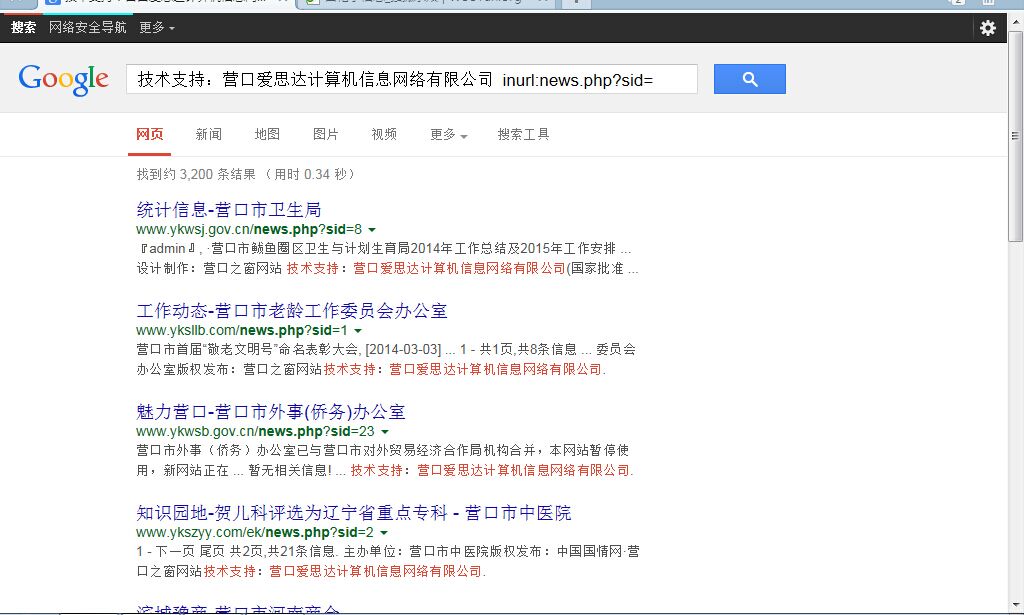
Task: Expand arrow next to www.yksllb.com URL
Action: 358,331
